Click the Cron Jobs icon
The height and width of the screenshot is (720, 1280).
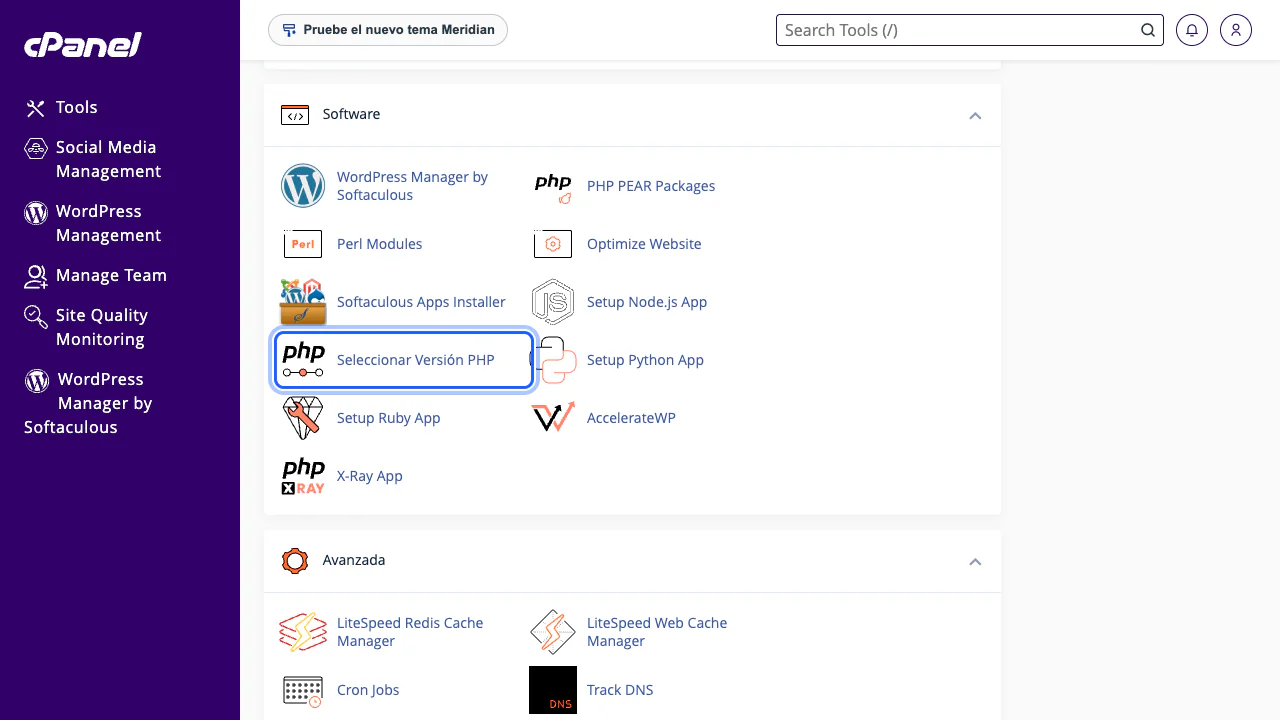[x=303, y=690]
